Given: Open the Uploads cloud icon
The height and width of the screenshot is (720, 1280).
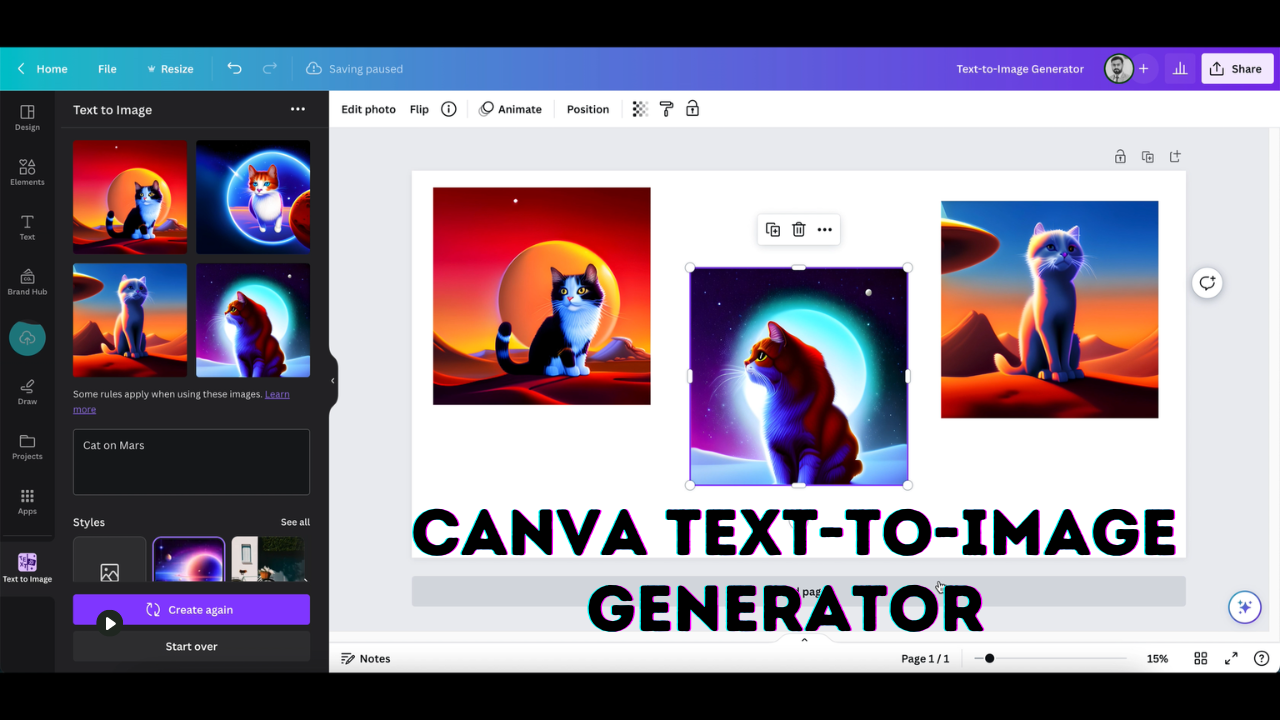Looking at the screenshot, I should (x=27, y=338).
